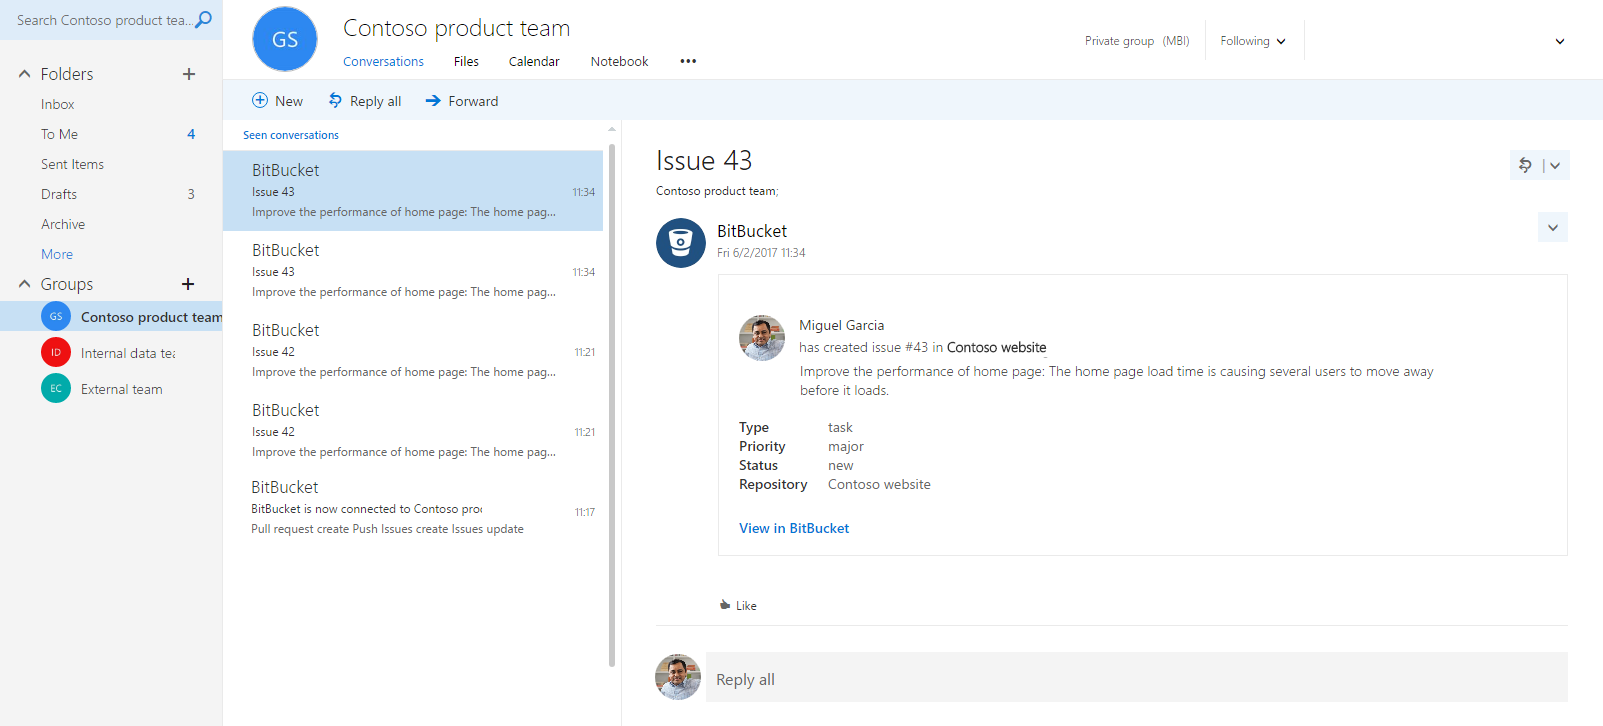Select the External team EC avatar
The width and height of the screenshot is (1603, 726).
pos(56,389)
